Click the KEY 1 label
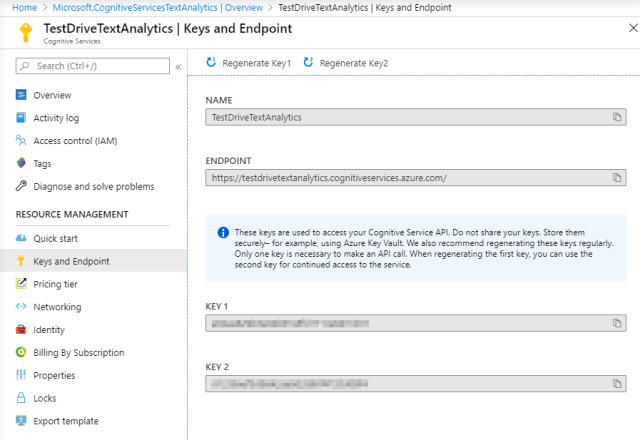This screenshot has height=440, width=640. click(216, 307)
